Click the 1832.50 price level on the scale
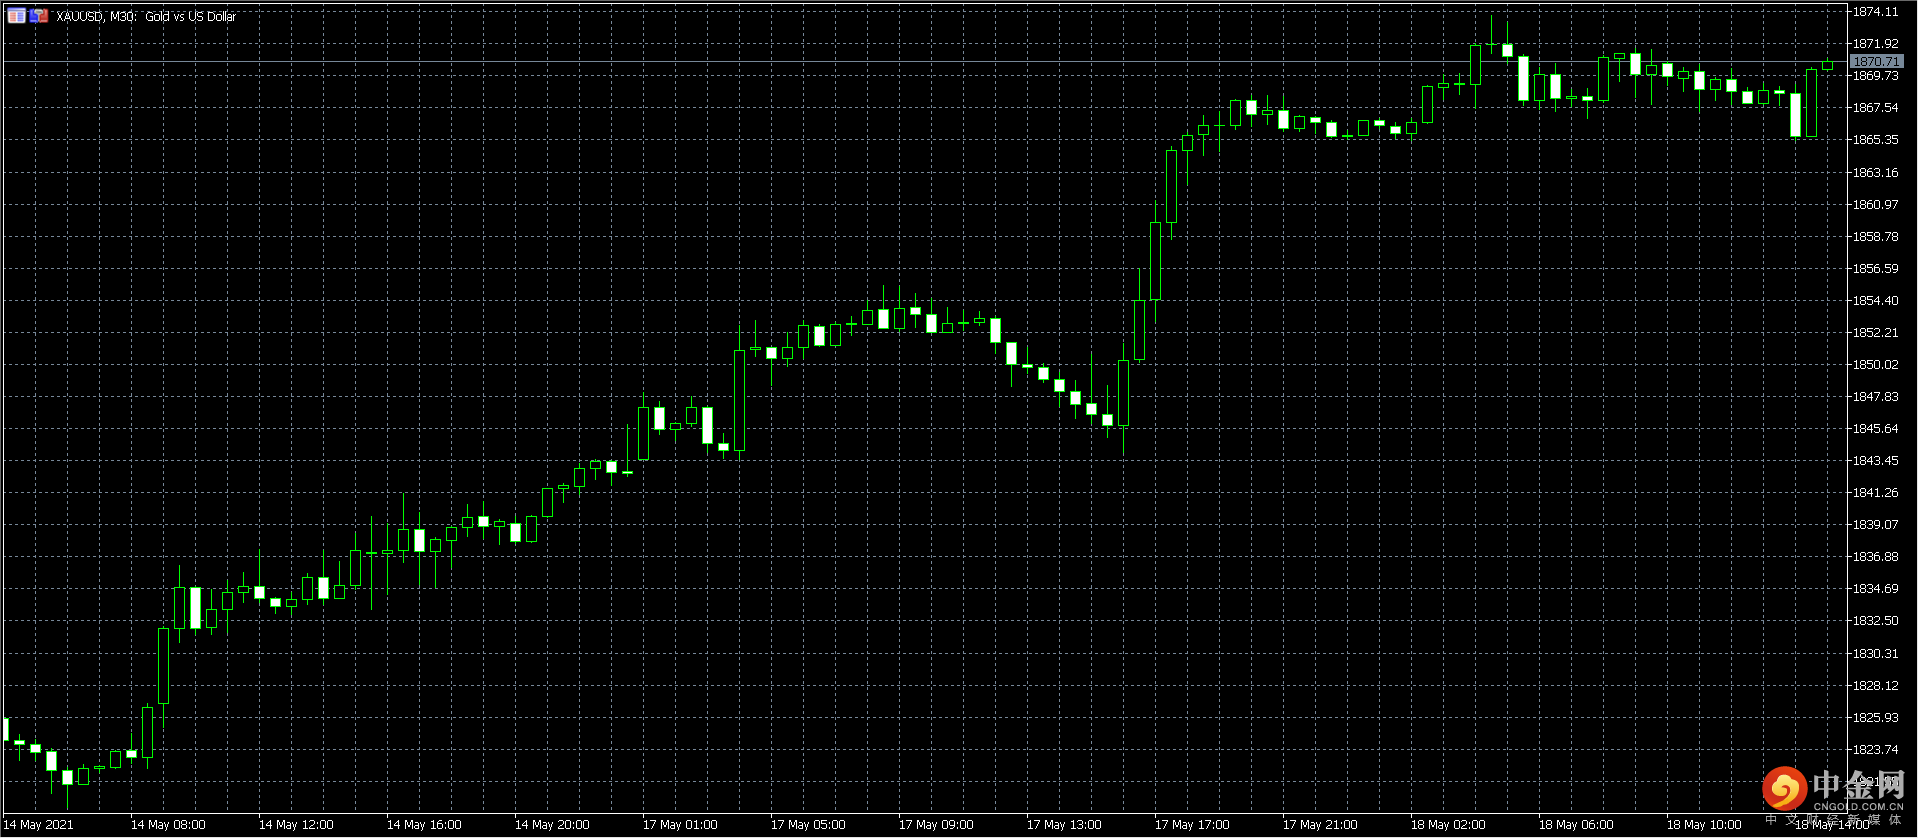Viewport: 1919px width, 838px height. point(1876,621)
